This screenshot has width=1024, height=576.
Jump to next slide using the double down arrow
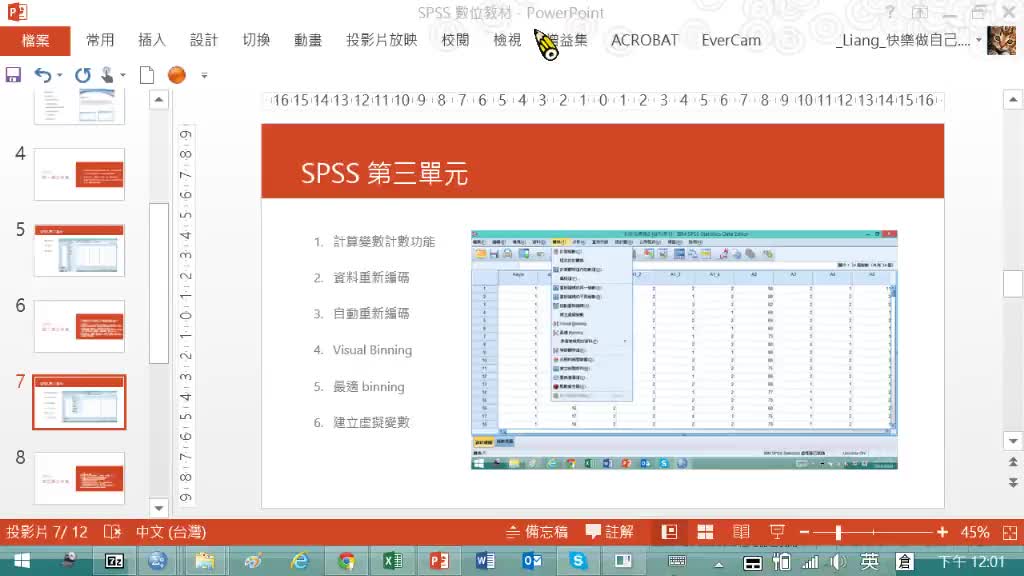(1013, 483)
